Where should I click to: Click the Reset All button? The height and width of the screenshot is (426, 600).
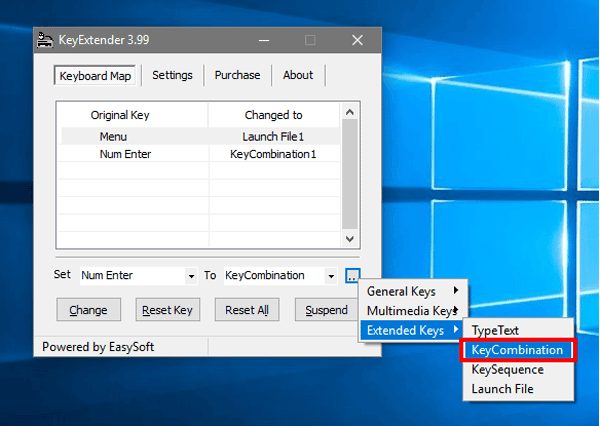pos(247,310)
